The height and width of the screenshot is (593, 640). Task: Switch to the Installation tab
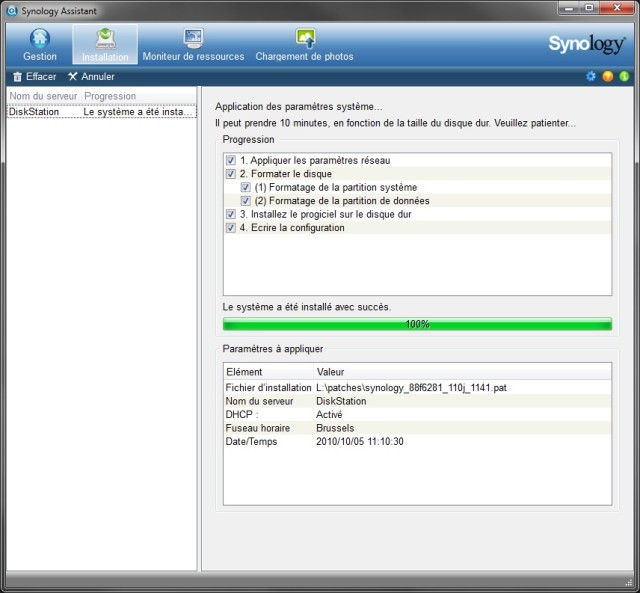pos(105,44)
